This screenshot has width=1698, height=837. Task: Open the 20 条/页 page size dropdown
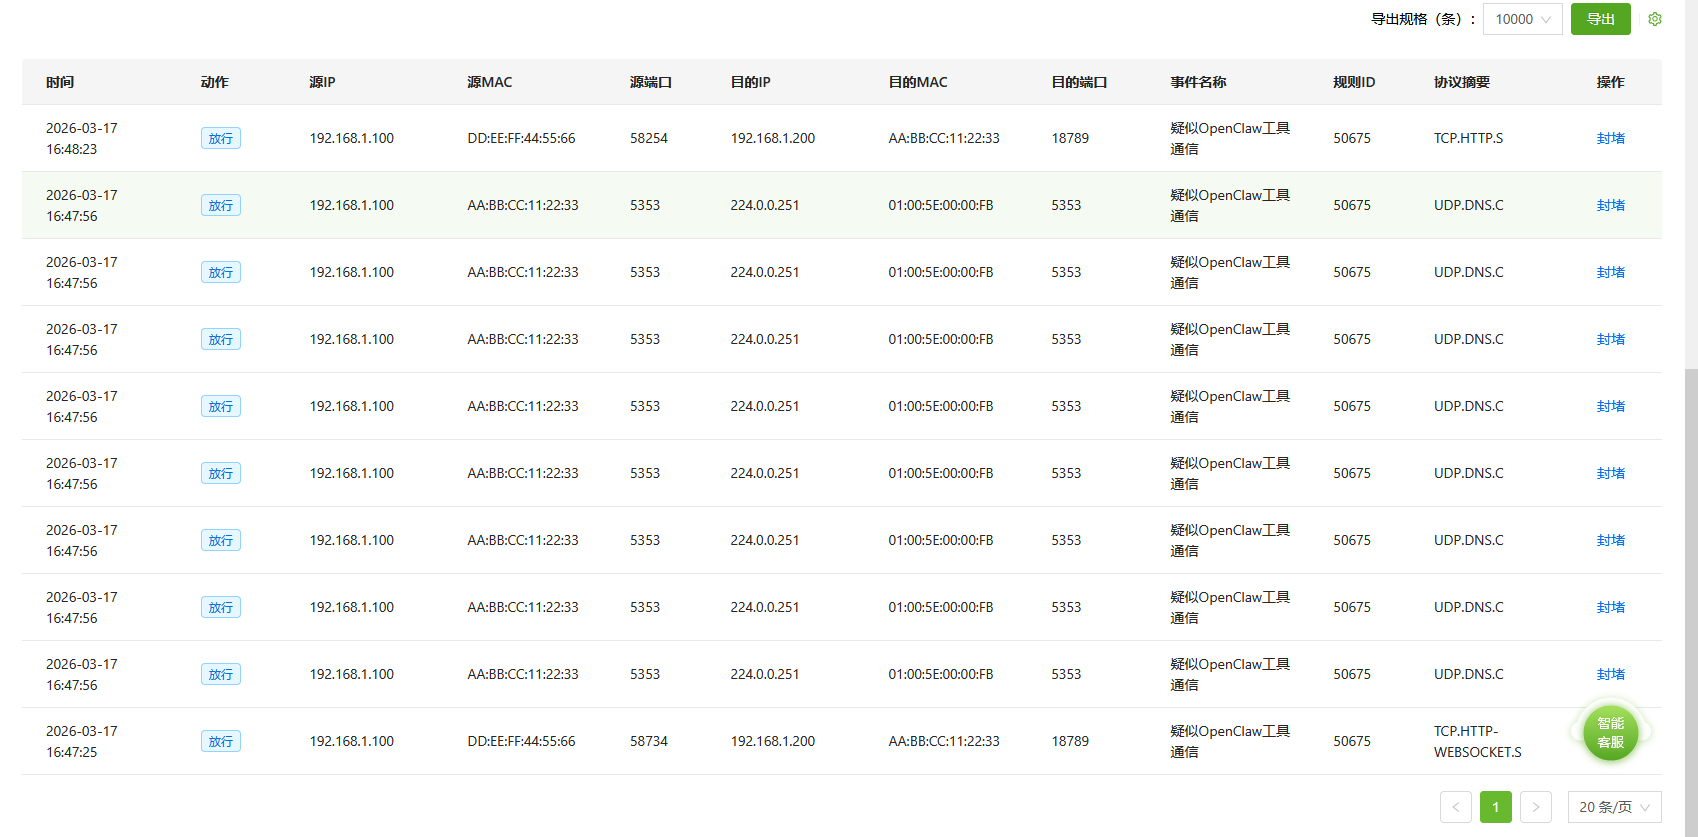pos(1614,807)
